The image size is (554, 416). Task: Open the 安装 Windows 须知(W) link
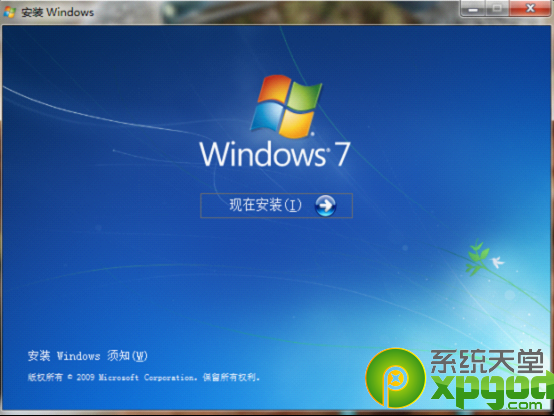tap(88, 356)
